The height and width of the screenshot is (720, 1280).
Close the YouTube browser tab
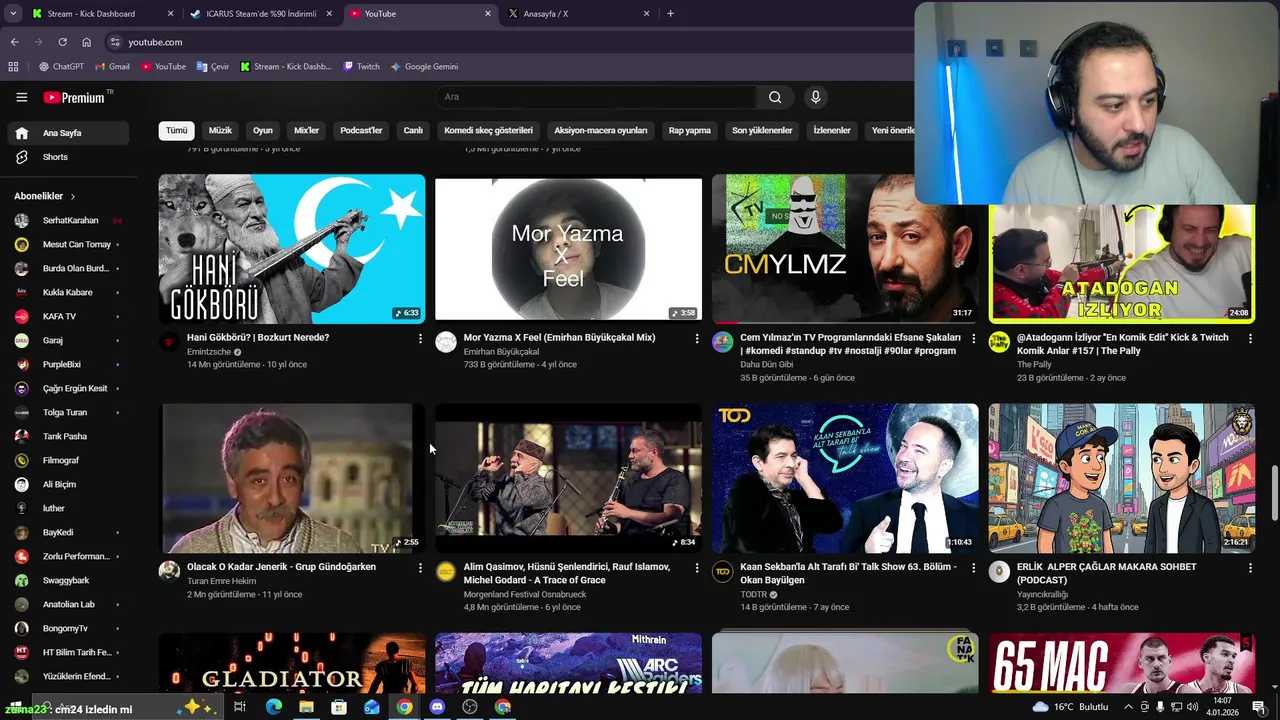488,14
